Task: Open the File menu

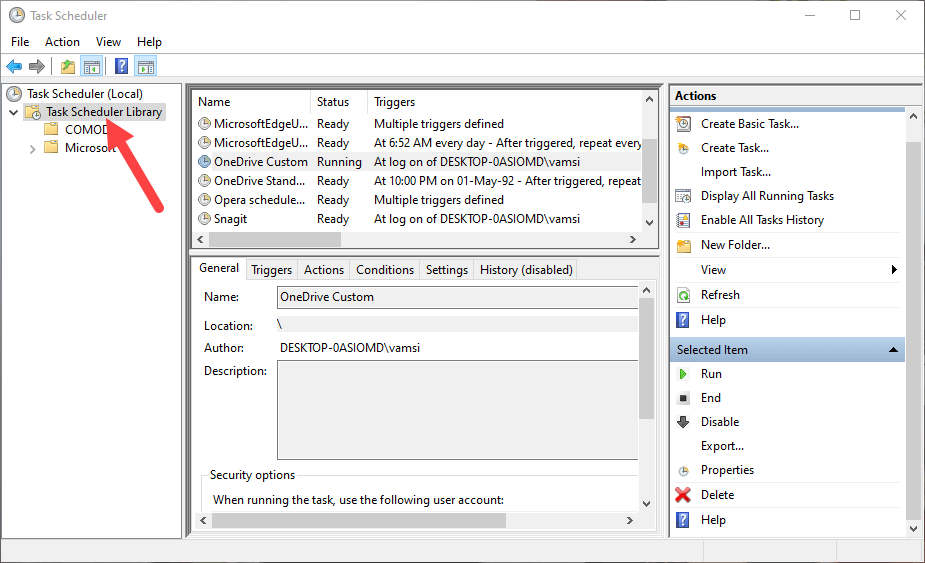Action: click(20, 42)
